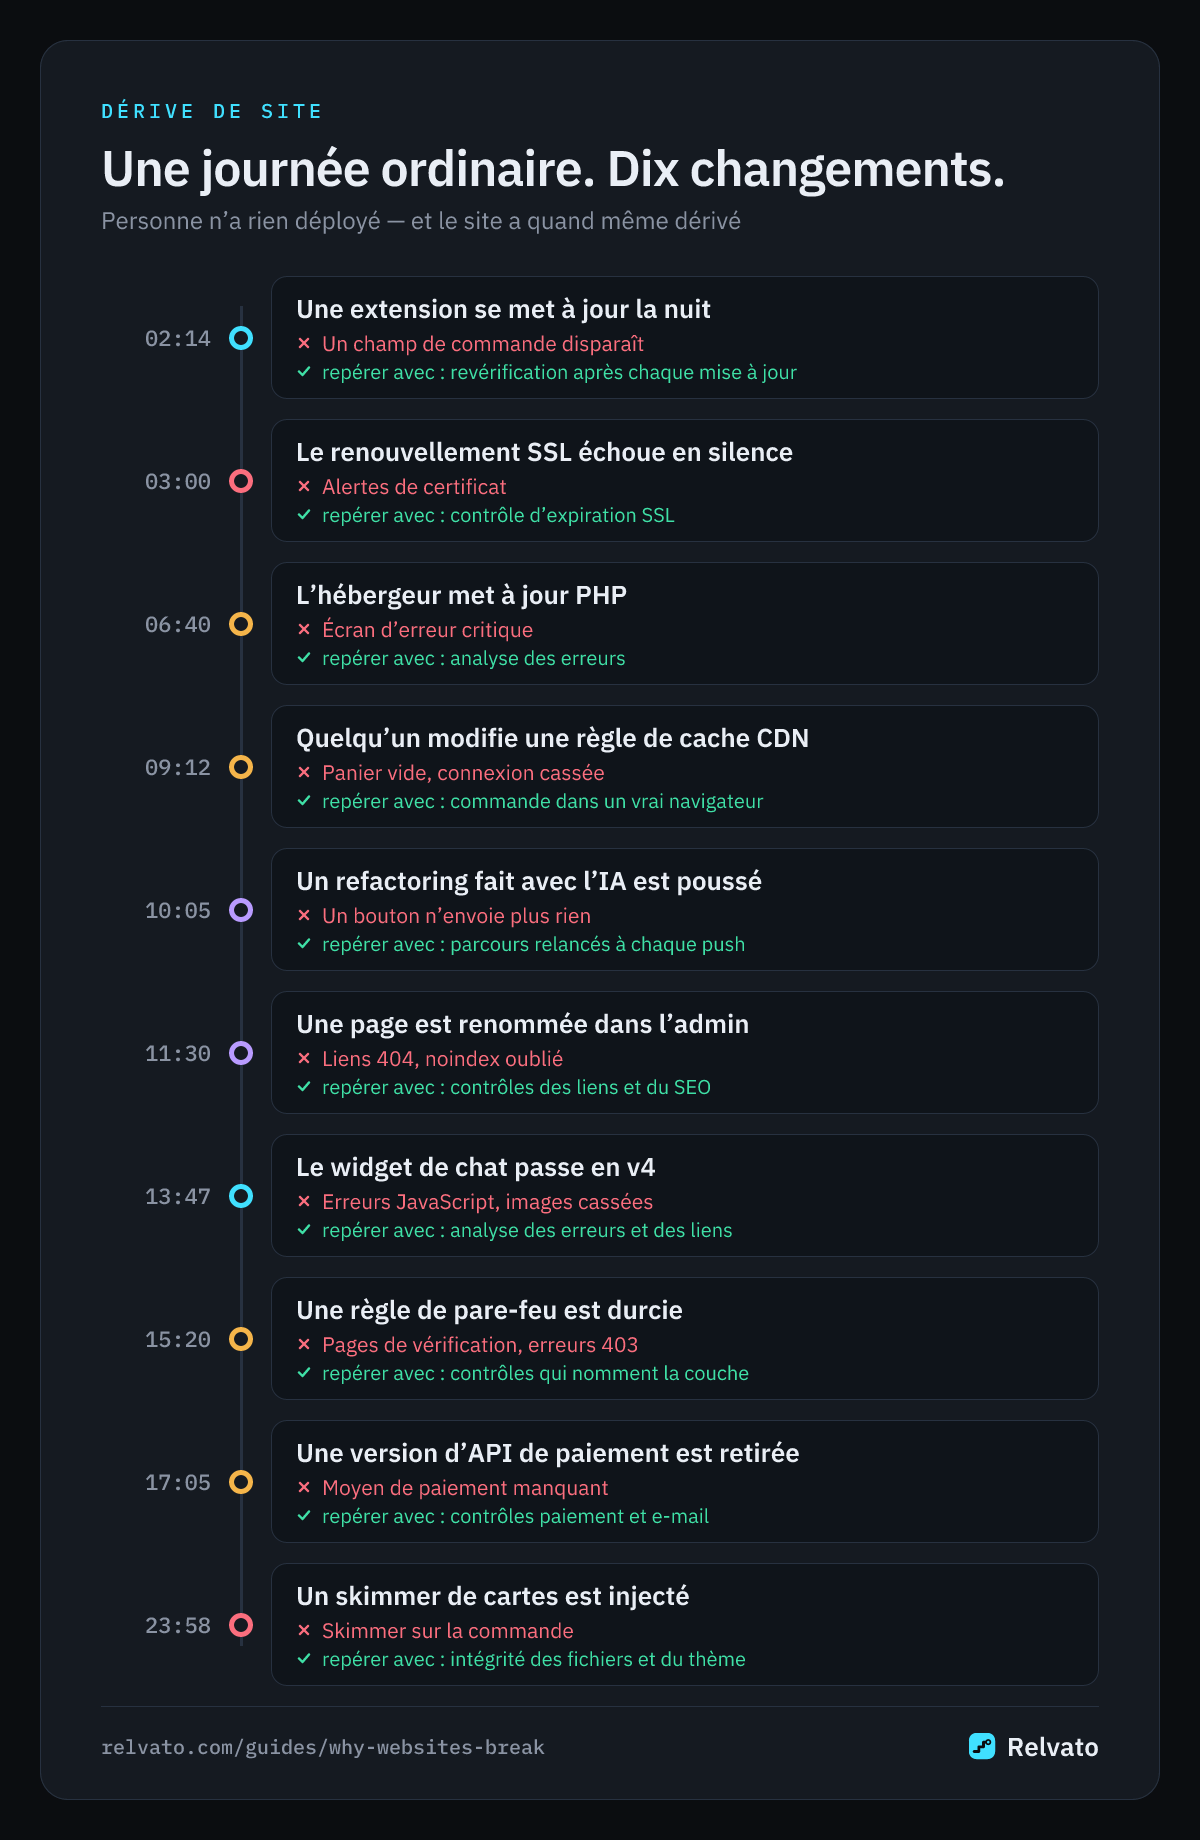Select the 10:05 purple timeline marker

[x=241, y=910]
